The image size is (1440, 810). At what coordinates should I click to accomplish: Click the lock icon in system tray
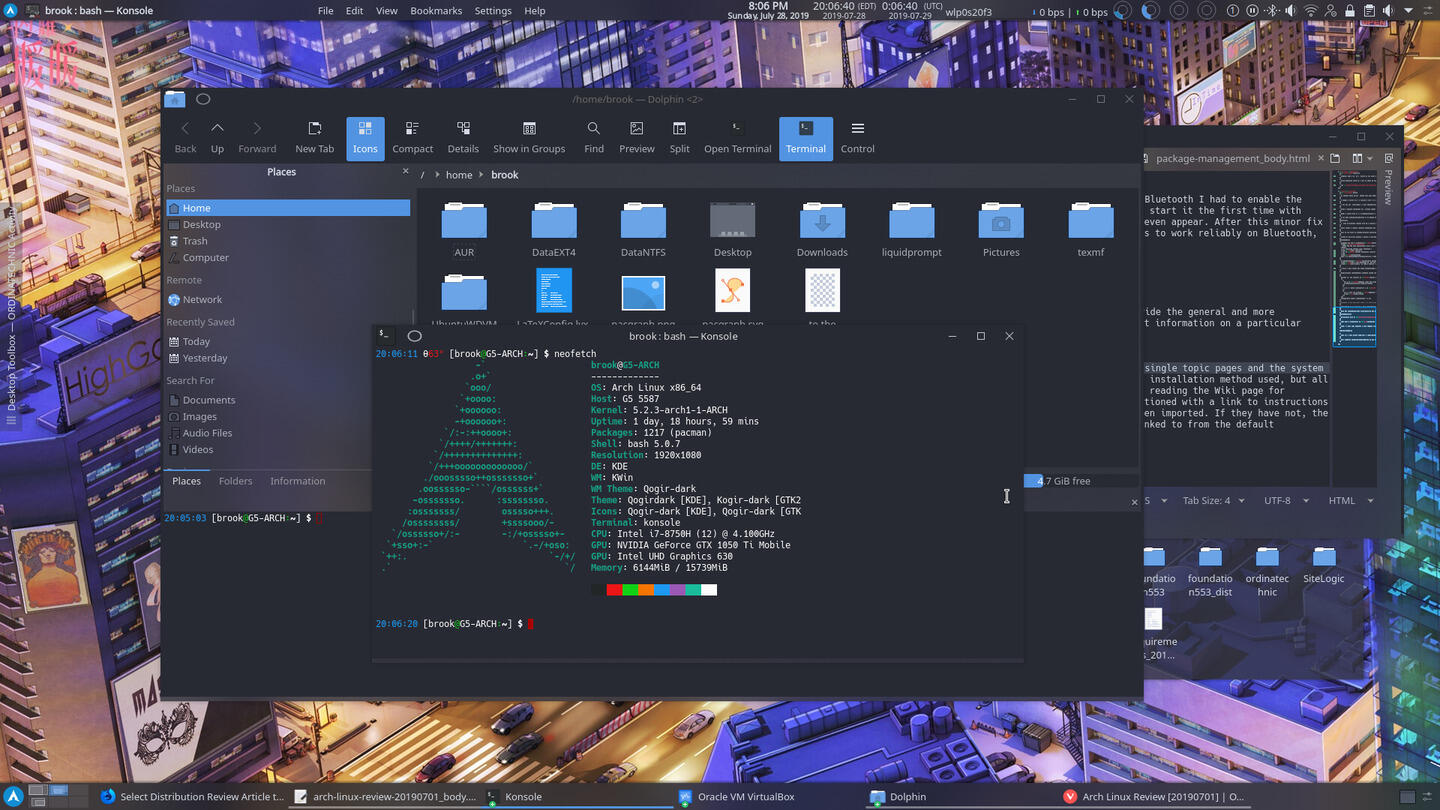(1349, 11)
